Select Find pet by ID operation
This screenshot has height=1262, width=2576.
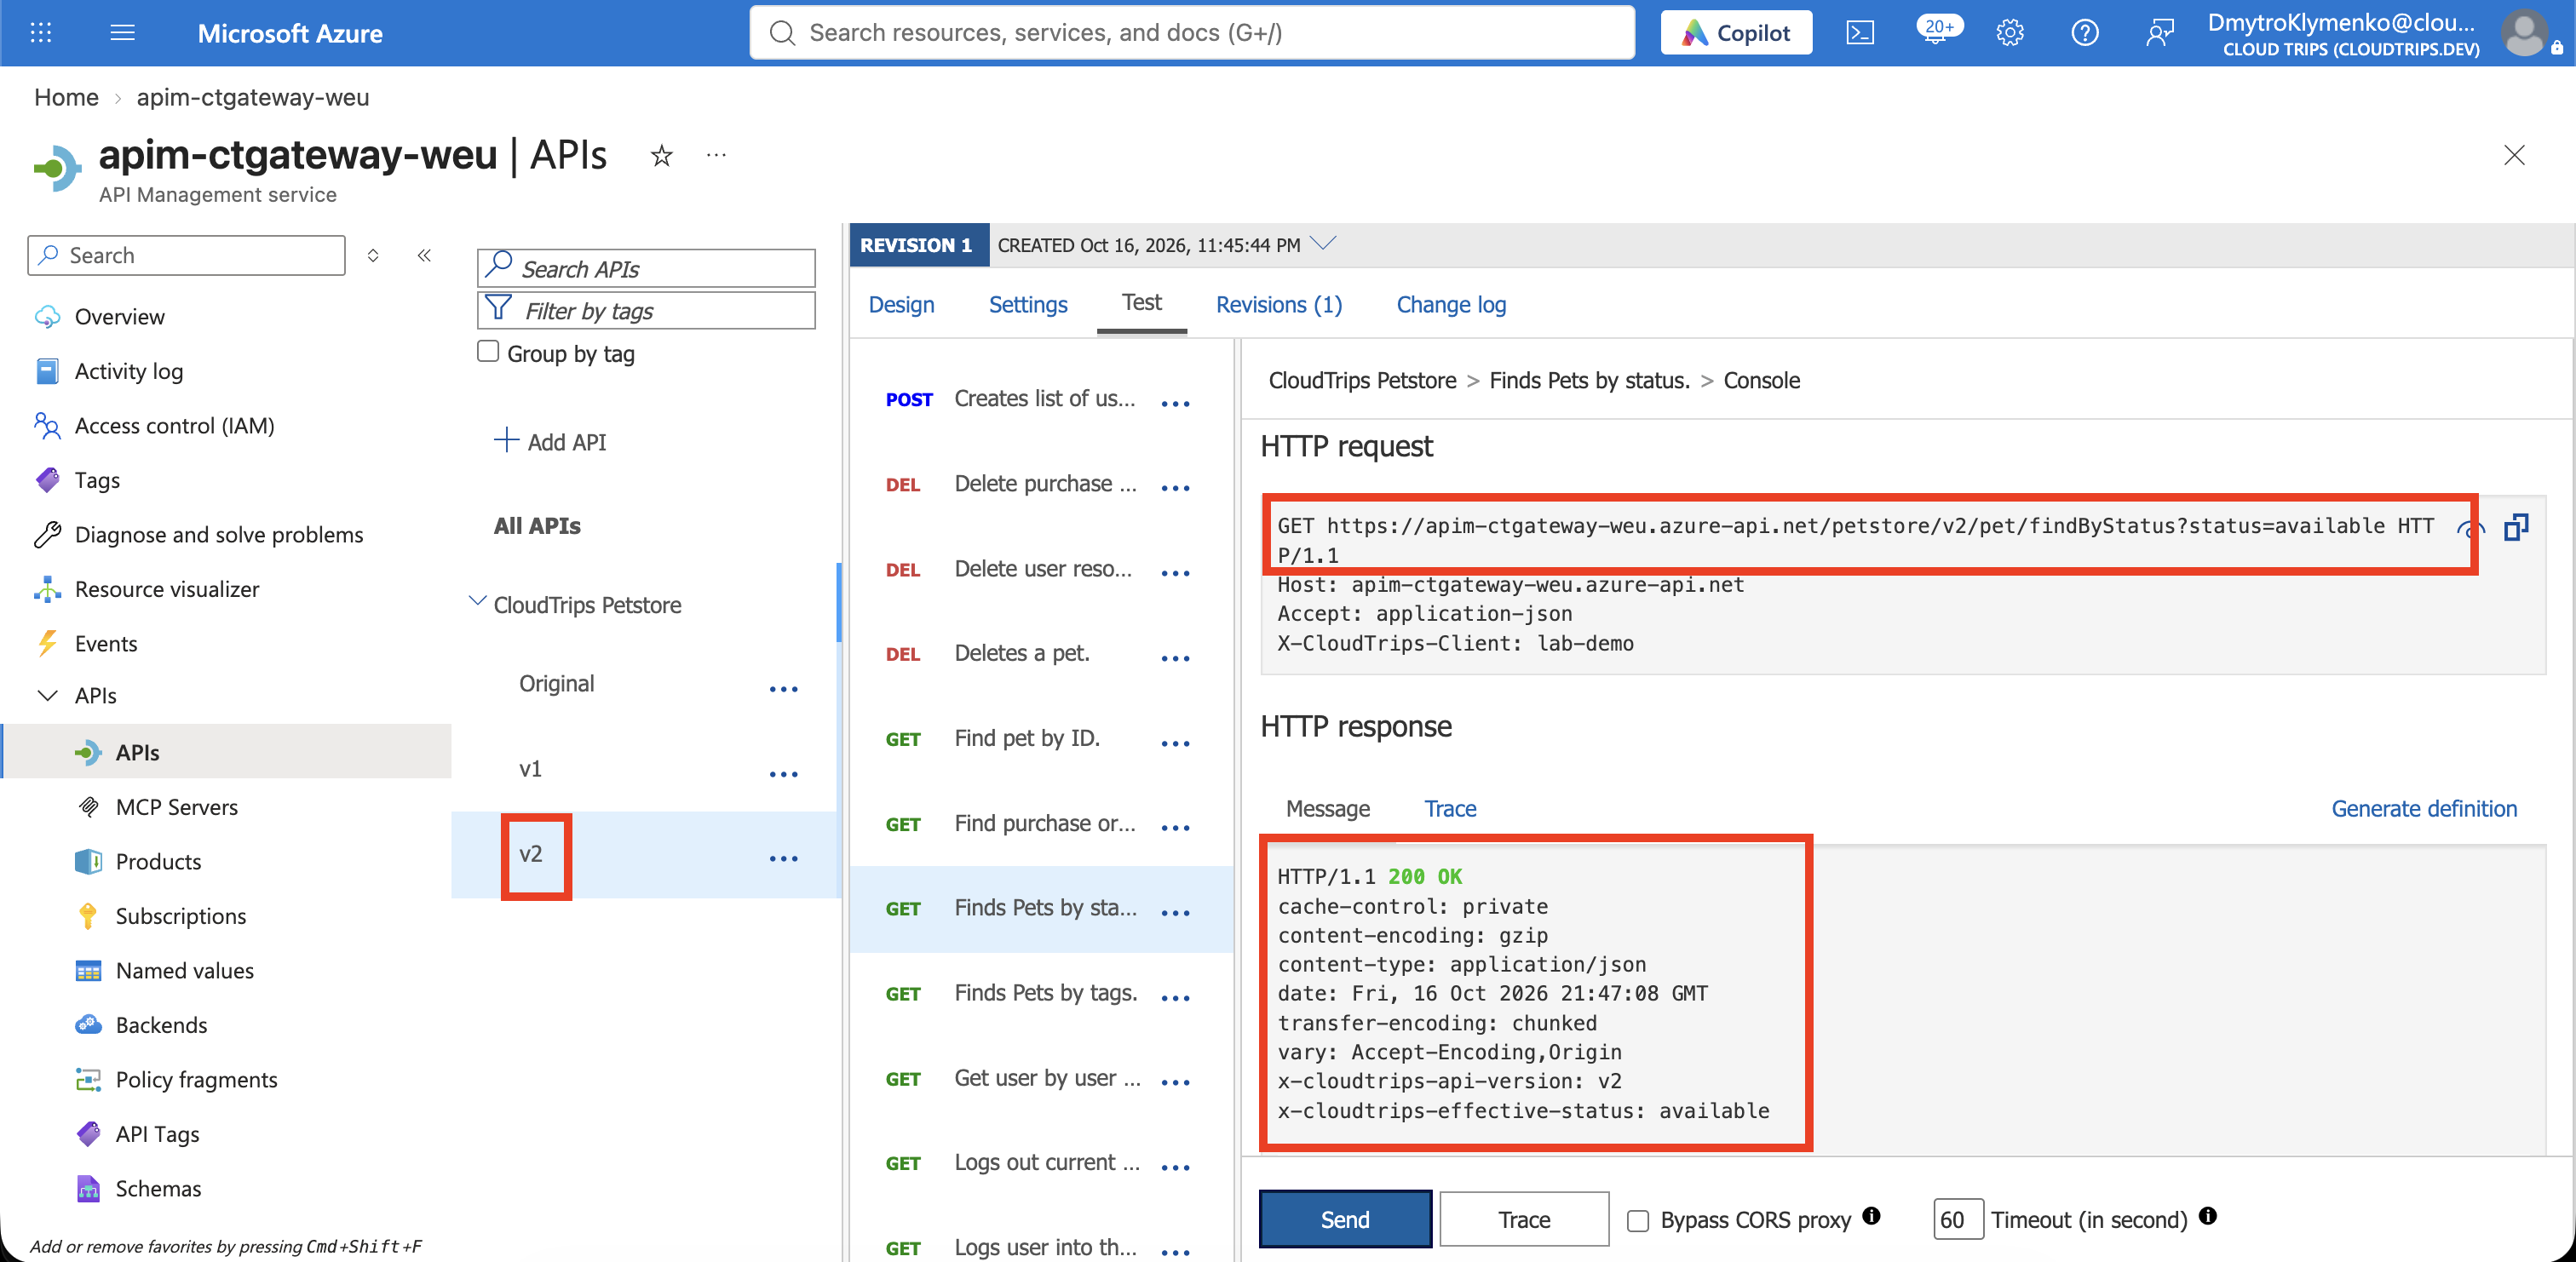(x=1027, y=738)
